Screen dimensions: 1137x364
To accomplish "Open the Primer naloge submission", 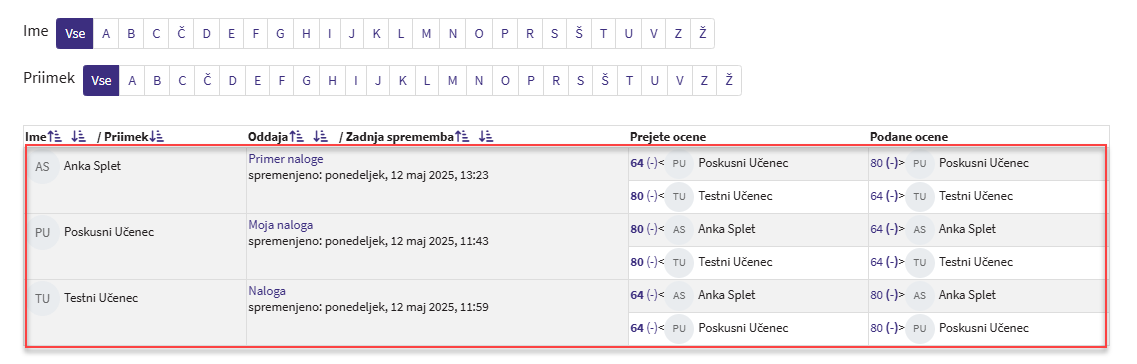I will coord(286,158).
